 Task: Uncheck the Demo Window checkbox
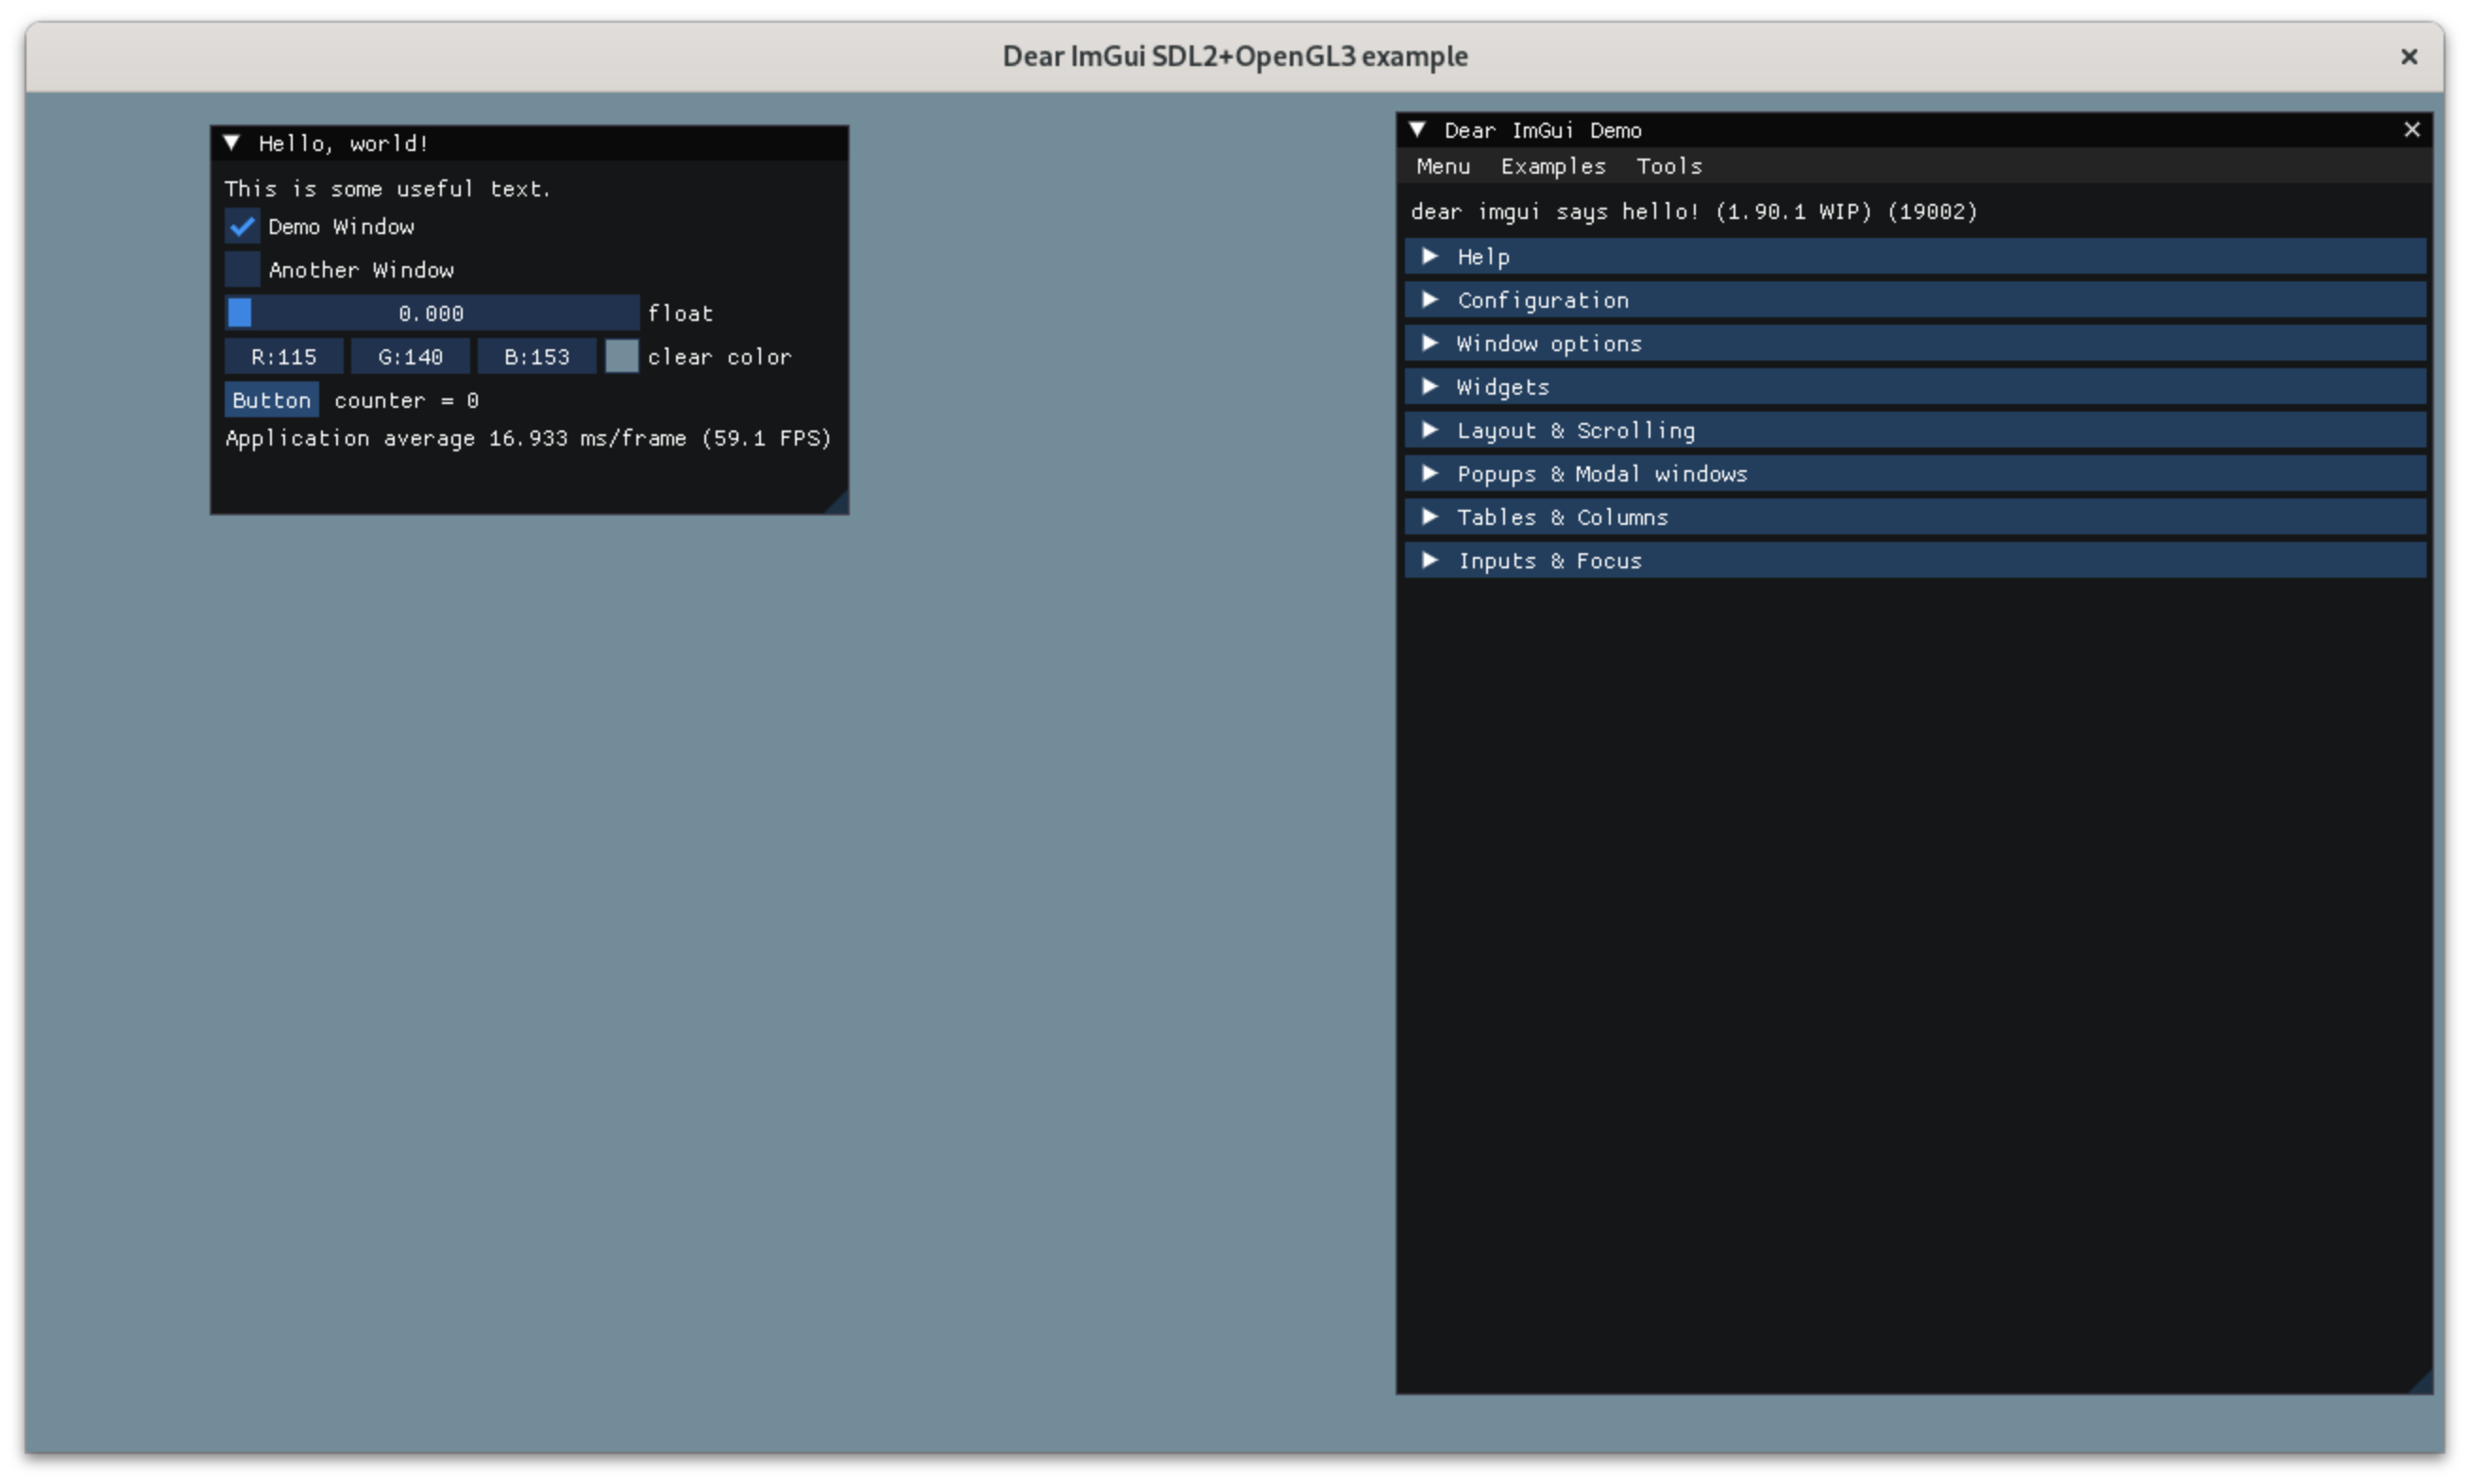click(242, 227)
